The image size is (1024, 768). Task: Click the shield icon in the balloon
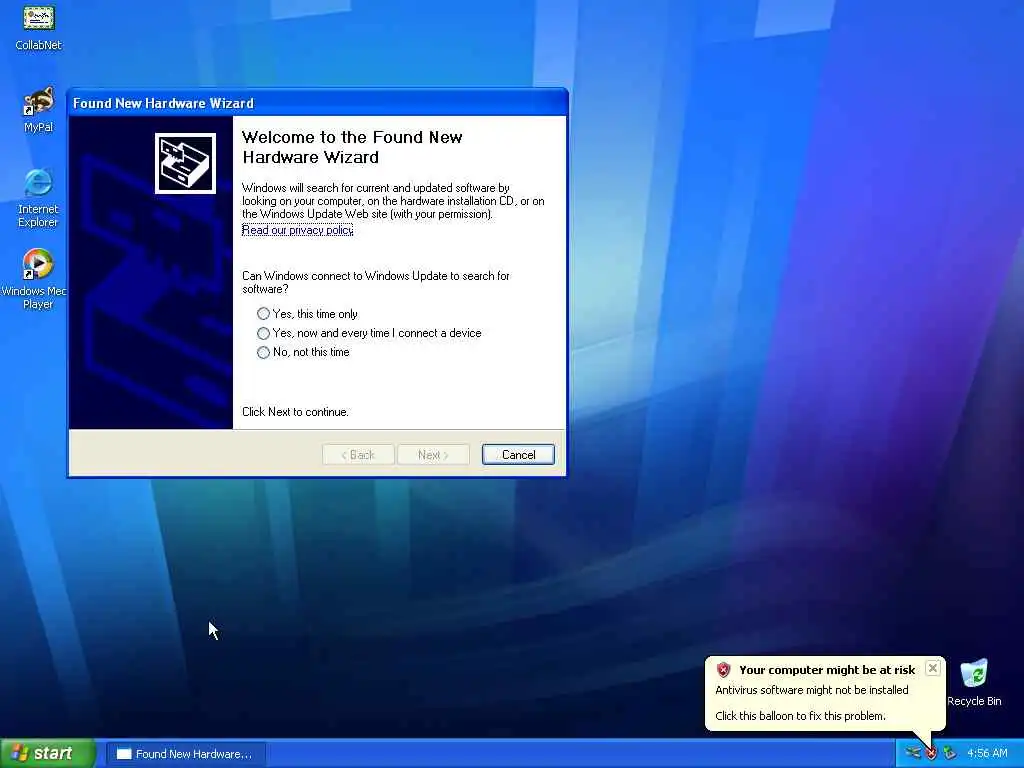(x=723, y=669)
